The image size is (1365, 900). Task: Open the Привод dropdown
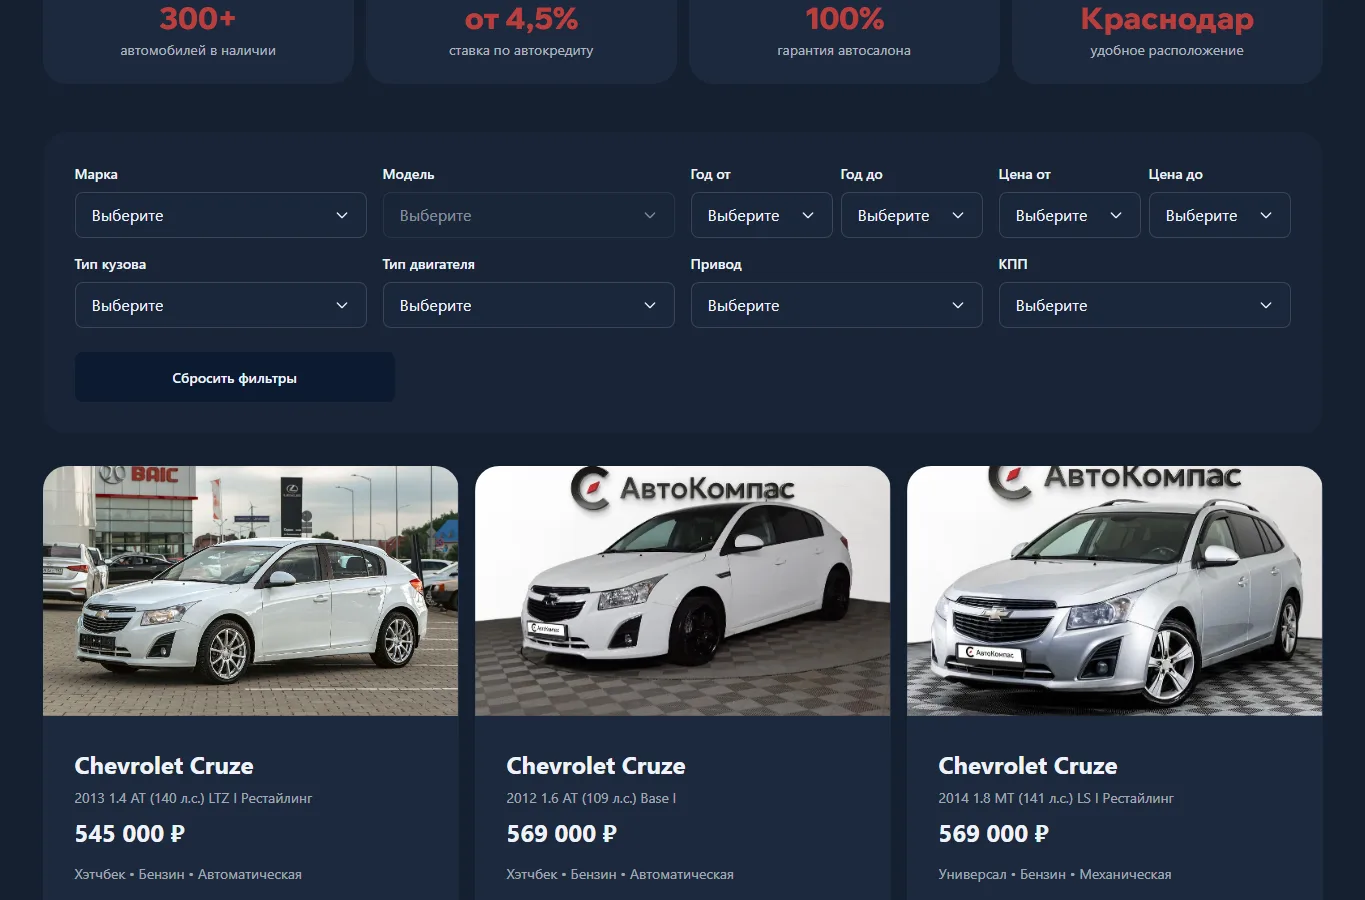point(837,305)
